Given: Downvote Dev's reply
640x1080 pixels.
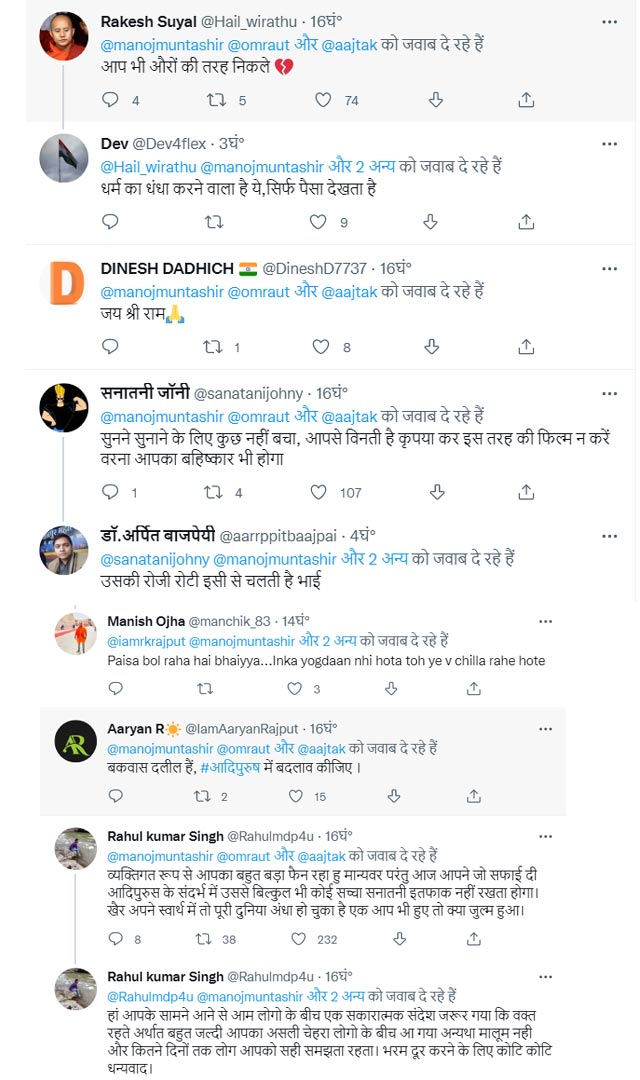Looking at the screenshot, I should click(x=432, y=223).
